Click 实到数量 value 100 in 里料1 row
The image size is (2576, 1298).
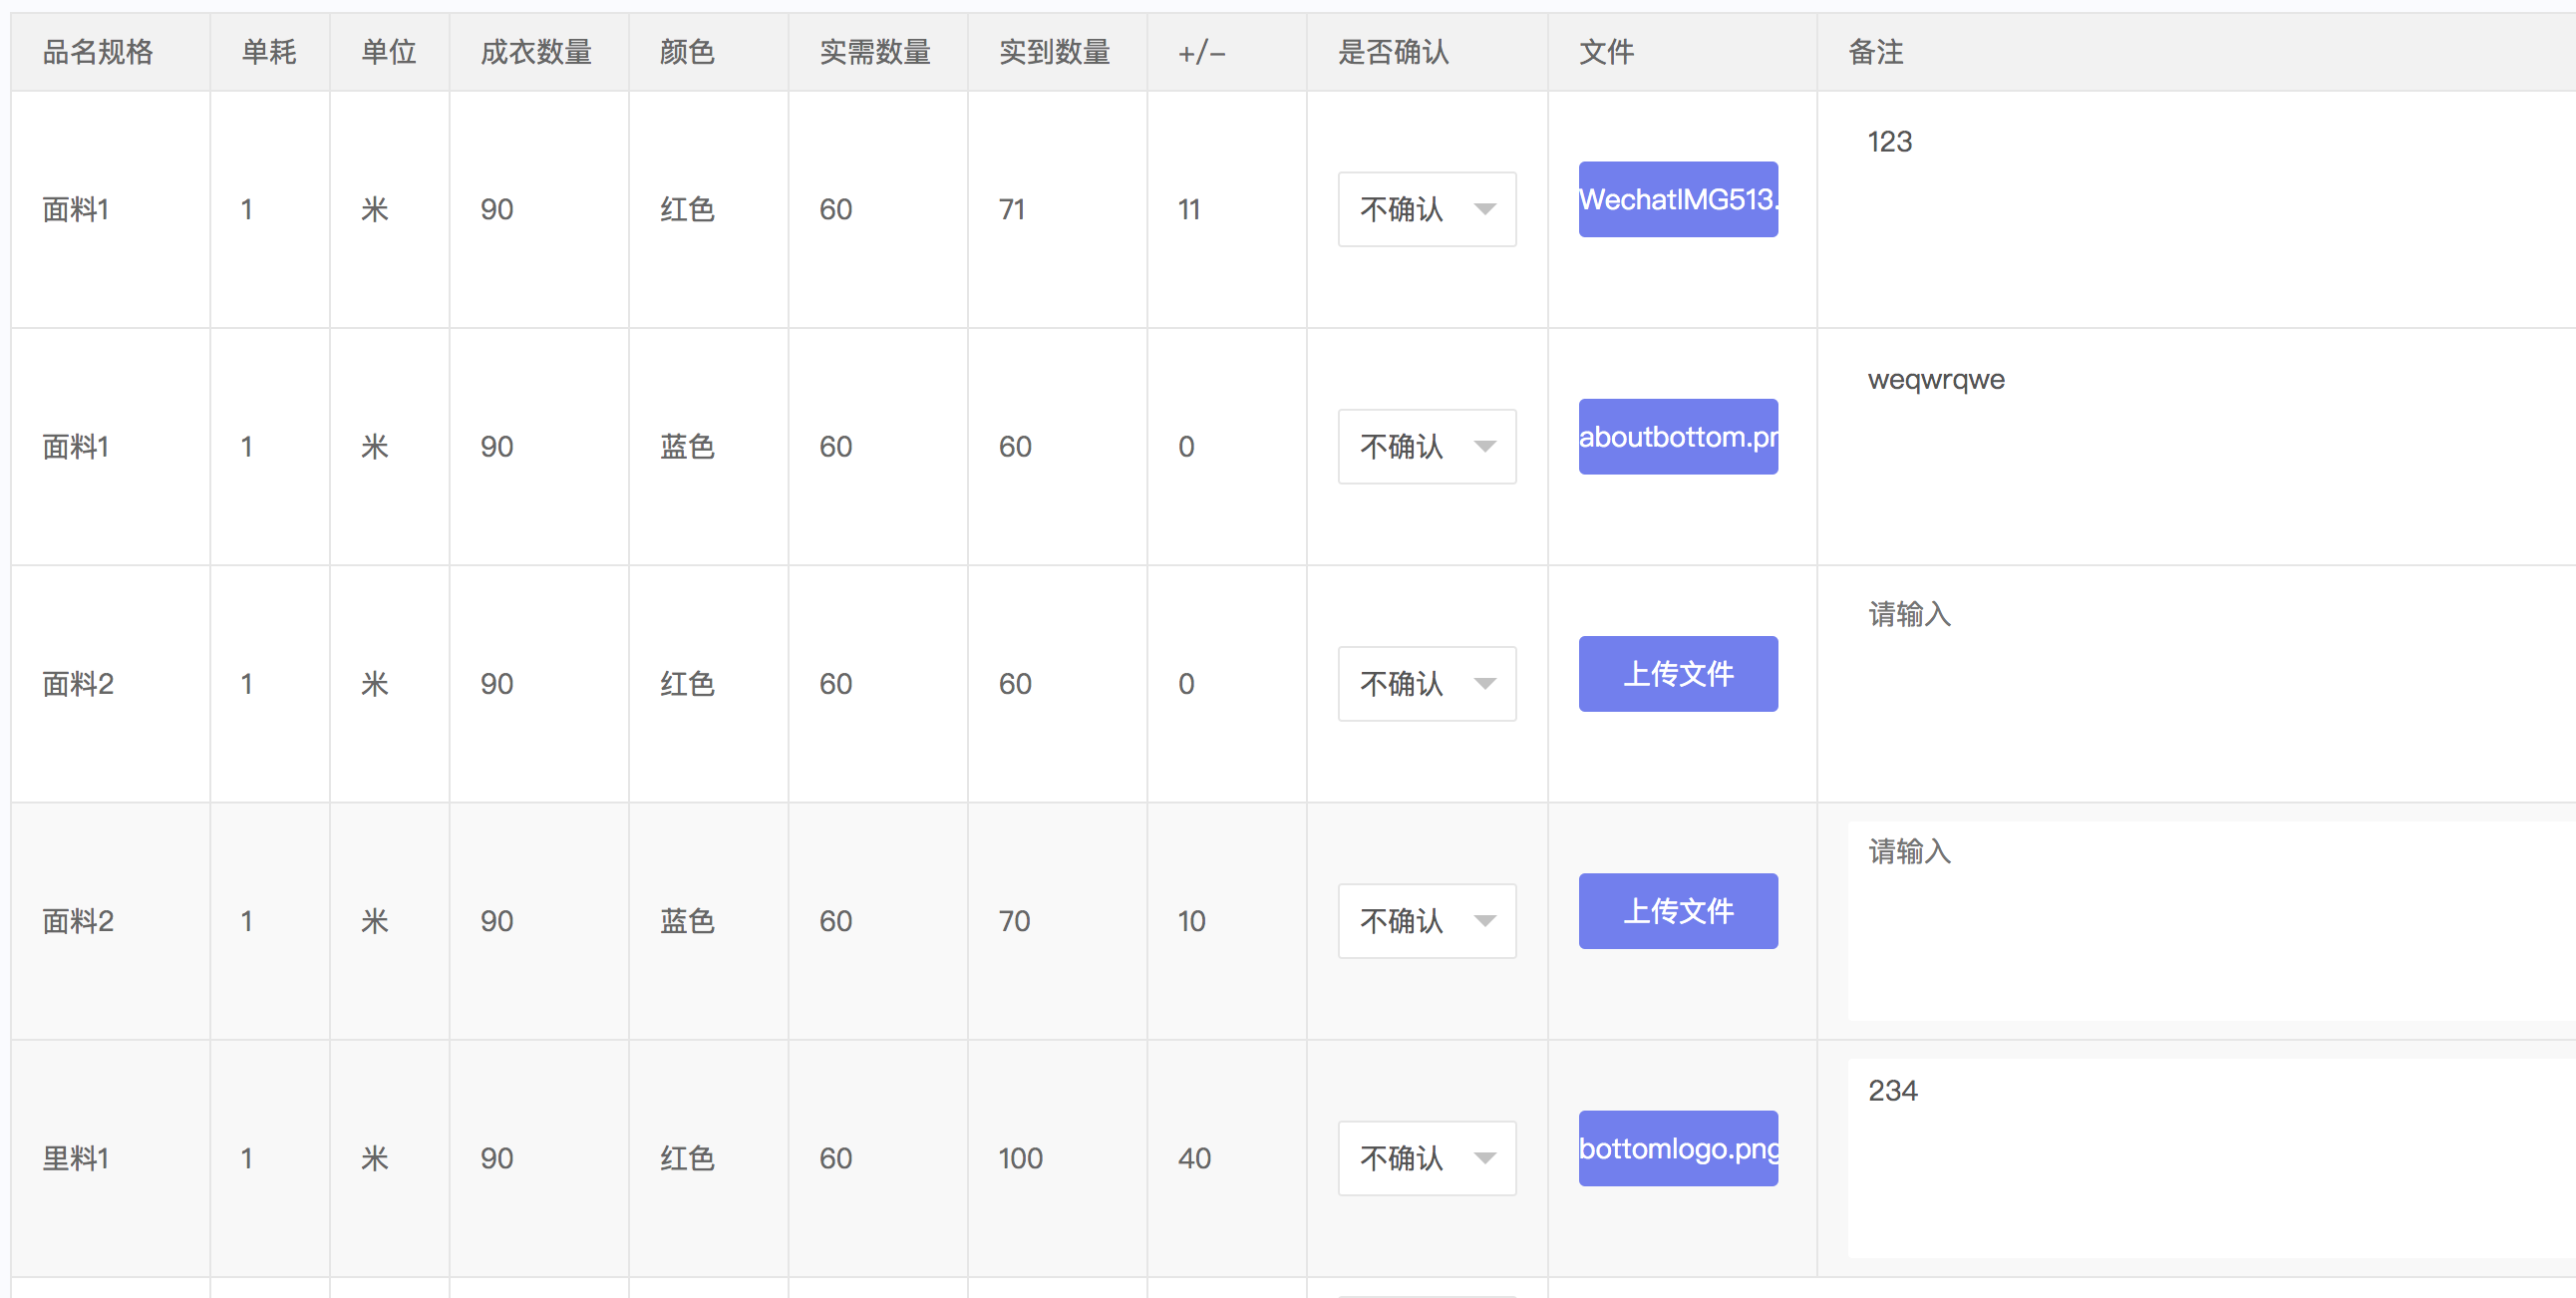(x=1020, y=1158)
